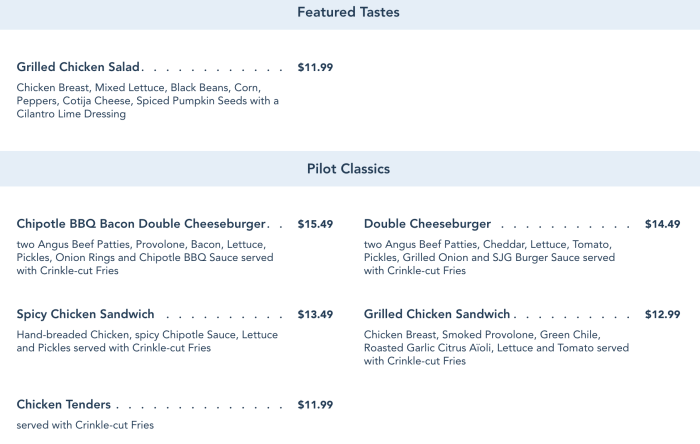The image size is (700, 444).
Task: Open Chipotle BBQ Bacon Double Cheeseburger item
Action: 141,224
